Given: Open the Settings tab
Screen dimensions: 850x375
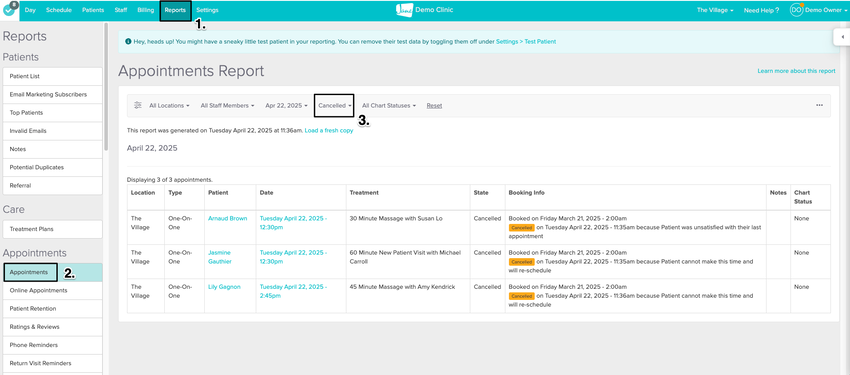Looking at the screenshot, I should 208,10.
